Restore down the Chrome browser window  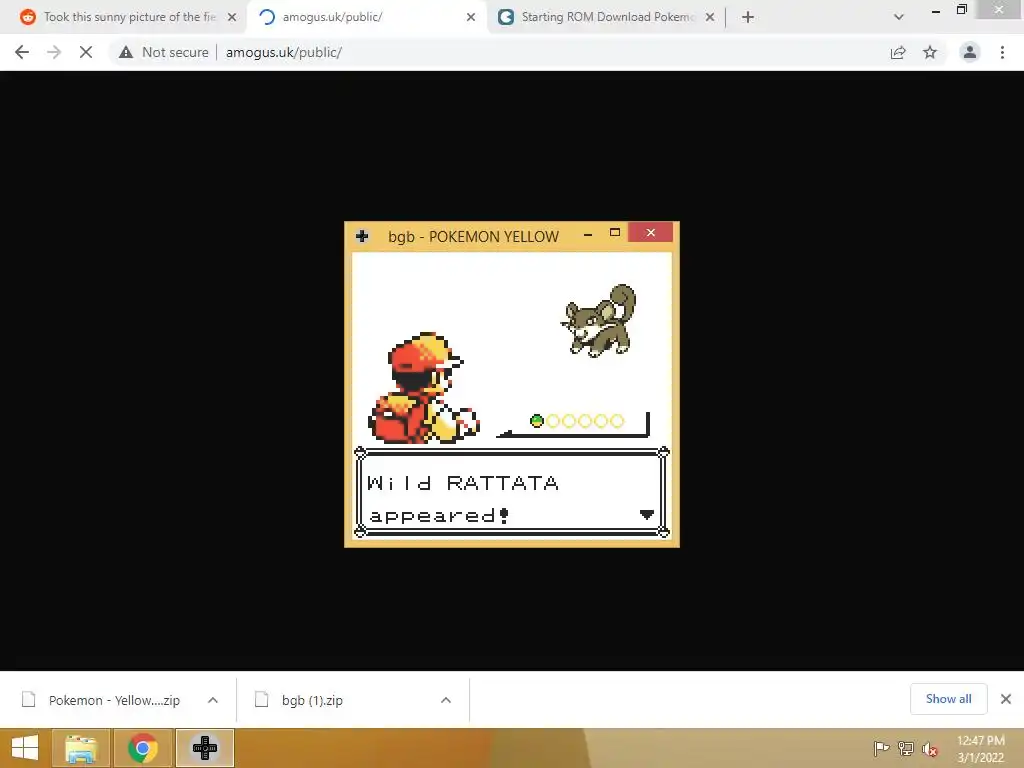(x=961, y=9)
